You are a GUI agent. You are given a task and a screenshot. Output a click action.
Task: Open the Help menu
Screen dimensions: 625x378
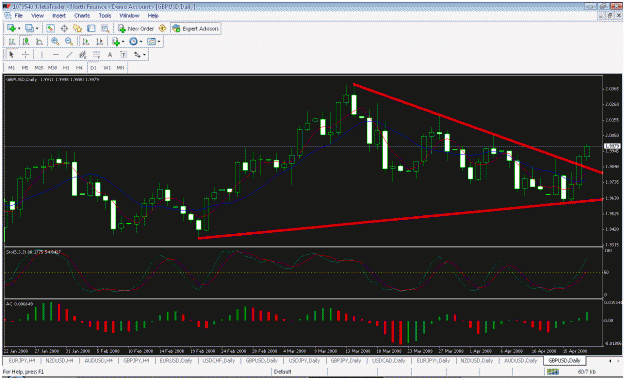tap(153, 16)
